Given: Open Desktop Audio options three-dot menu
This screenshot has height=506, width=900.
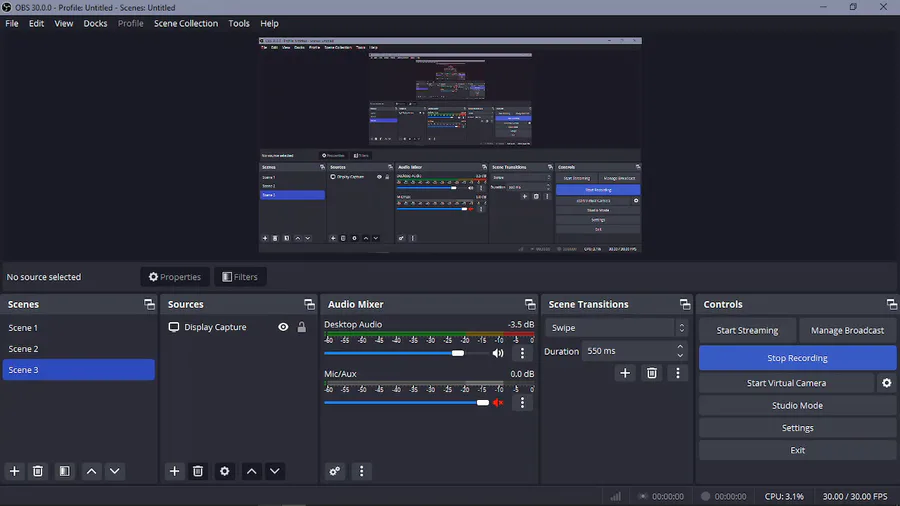Looking at the screenshot, I should [522, 353].
